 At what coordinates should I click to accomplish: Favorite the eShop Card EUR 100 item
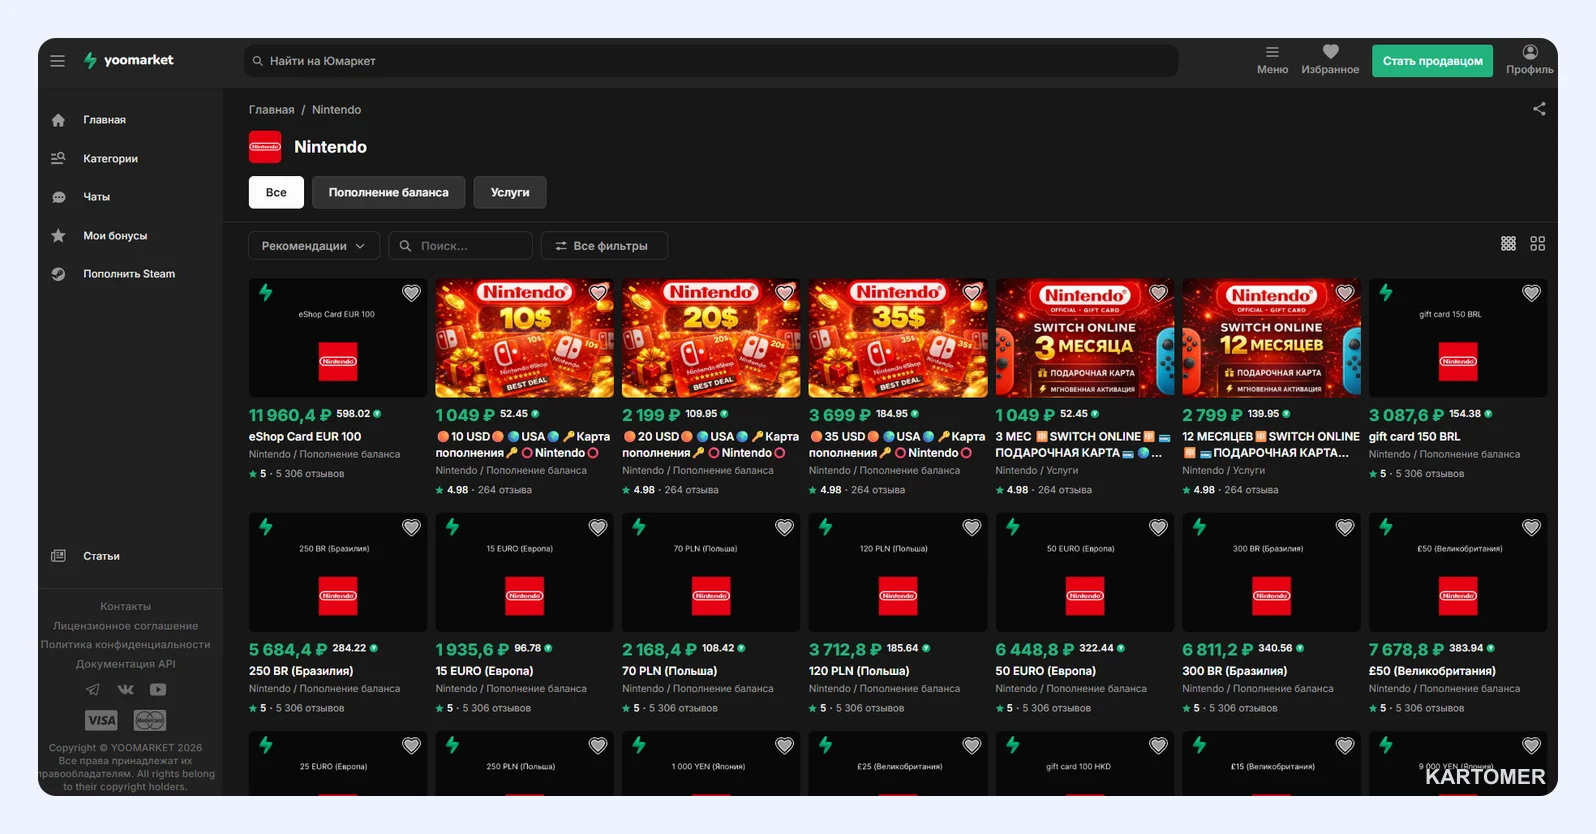click(x=411, y=293)
